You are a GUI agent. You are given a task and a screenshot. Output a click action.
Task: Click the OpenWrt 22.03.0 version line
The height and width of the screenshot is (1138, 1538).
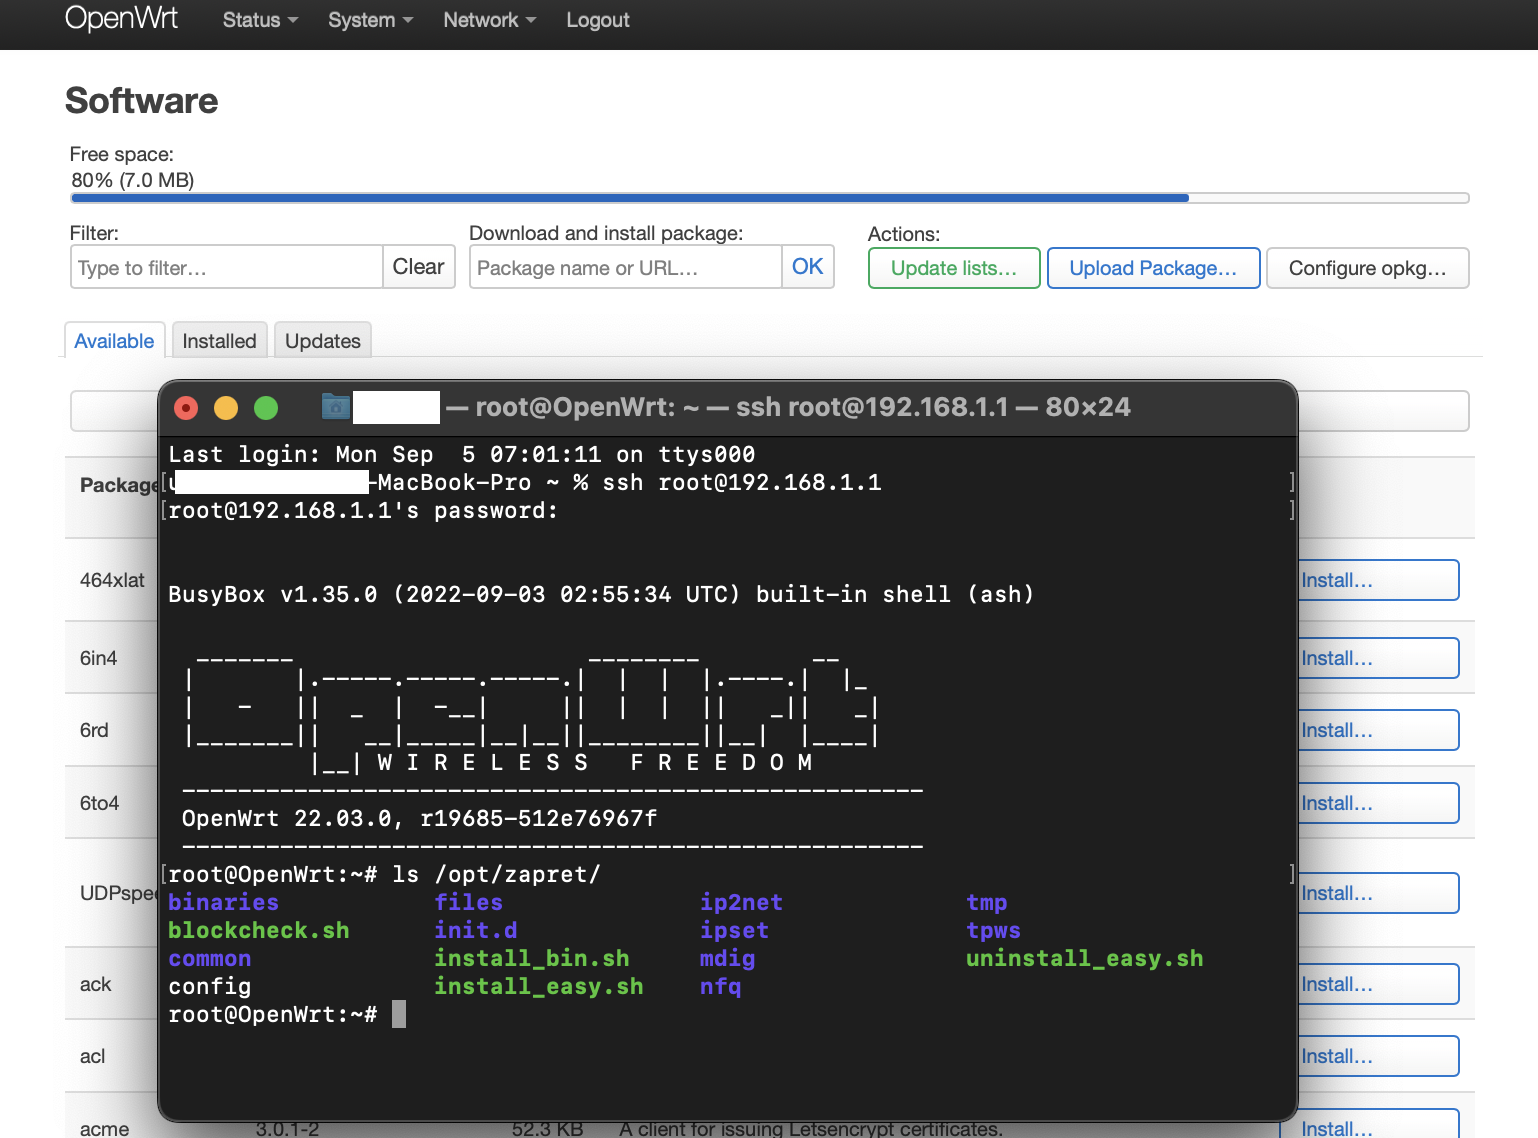(420, 818)
